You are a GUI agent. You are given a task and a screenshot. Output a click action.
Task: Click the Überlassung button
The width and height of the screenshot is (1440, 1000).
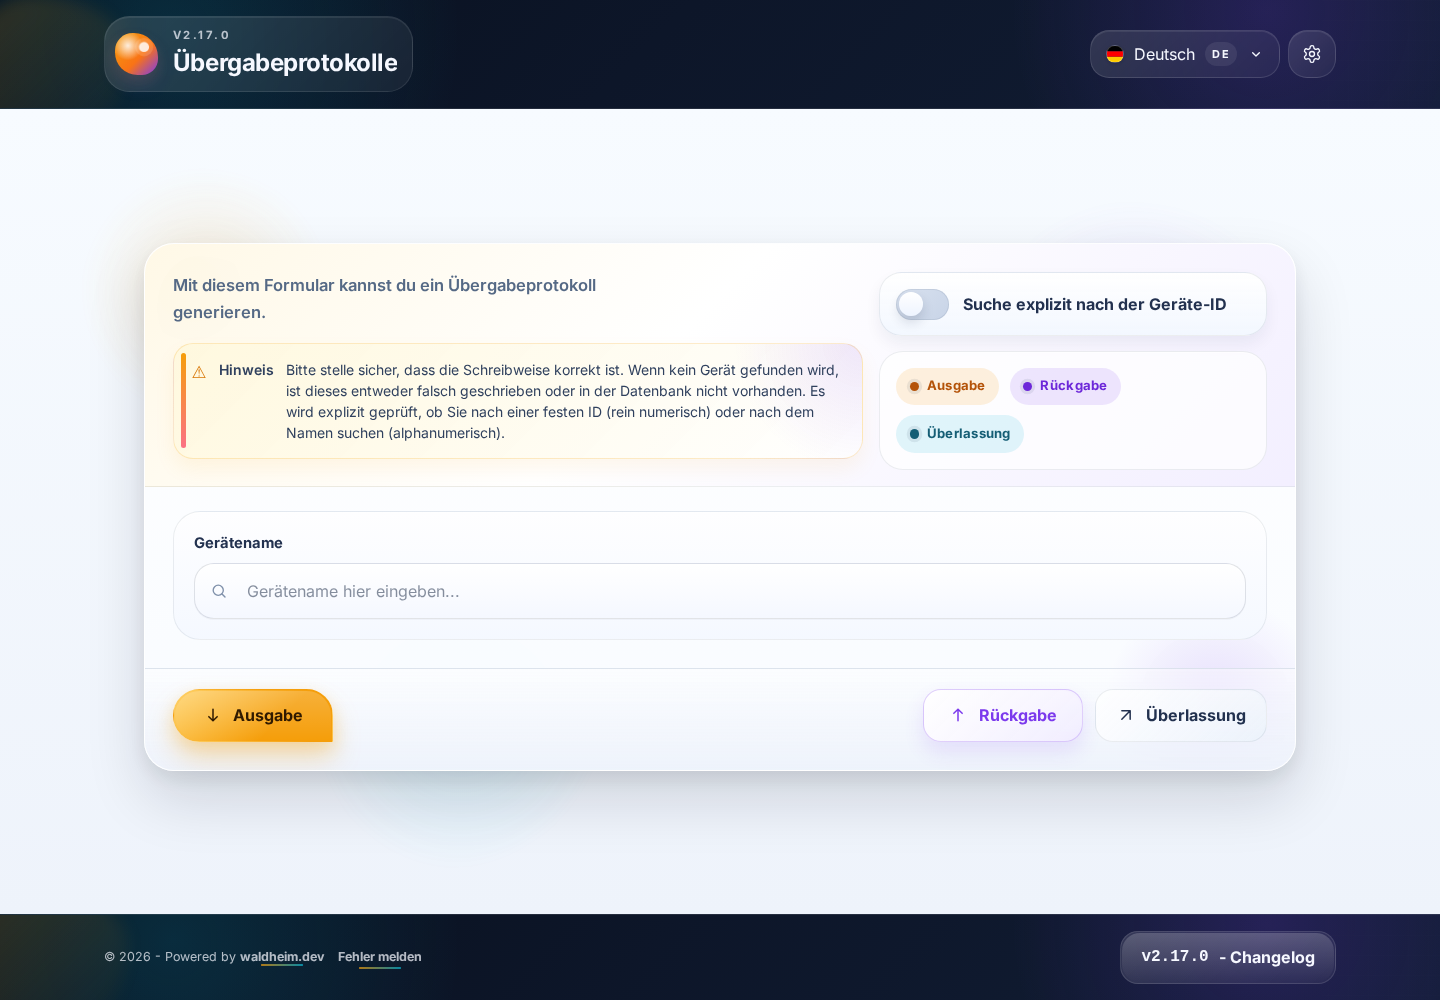pyautogui.click(x=1181, y=715)
